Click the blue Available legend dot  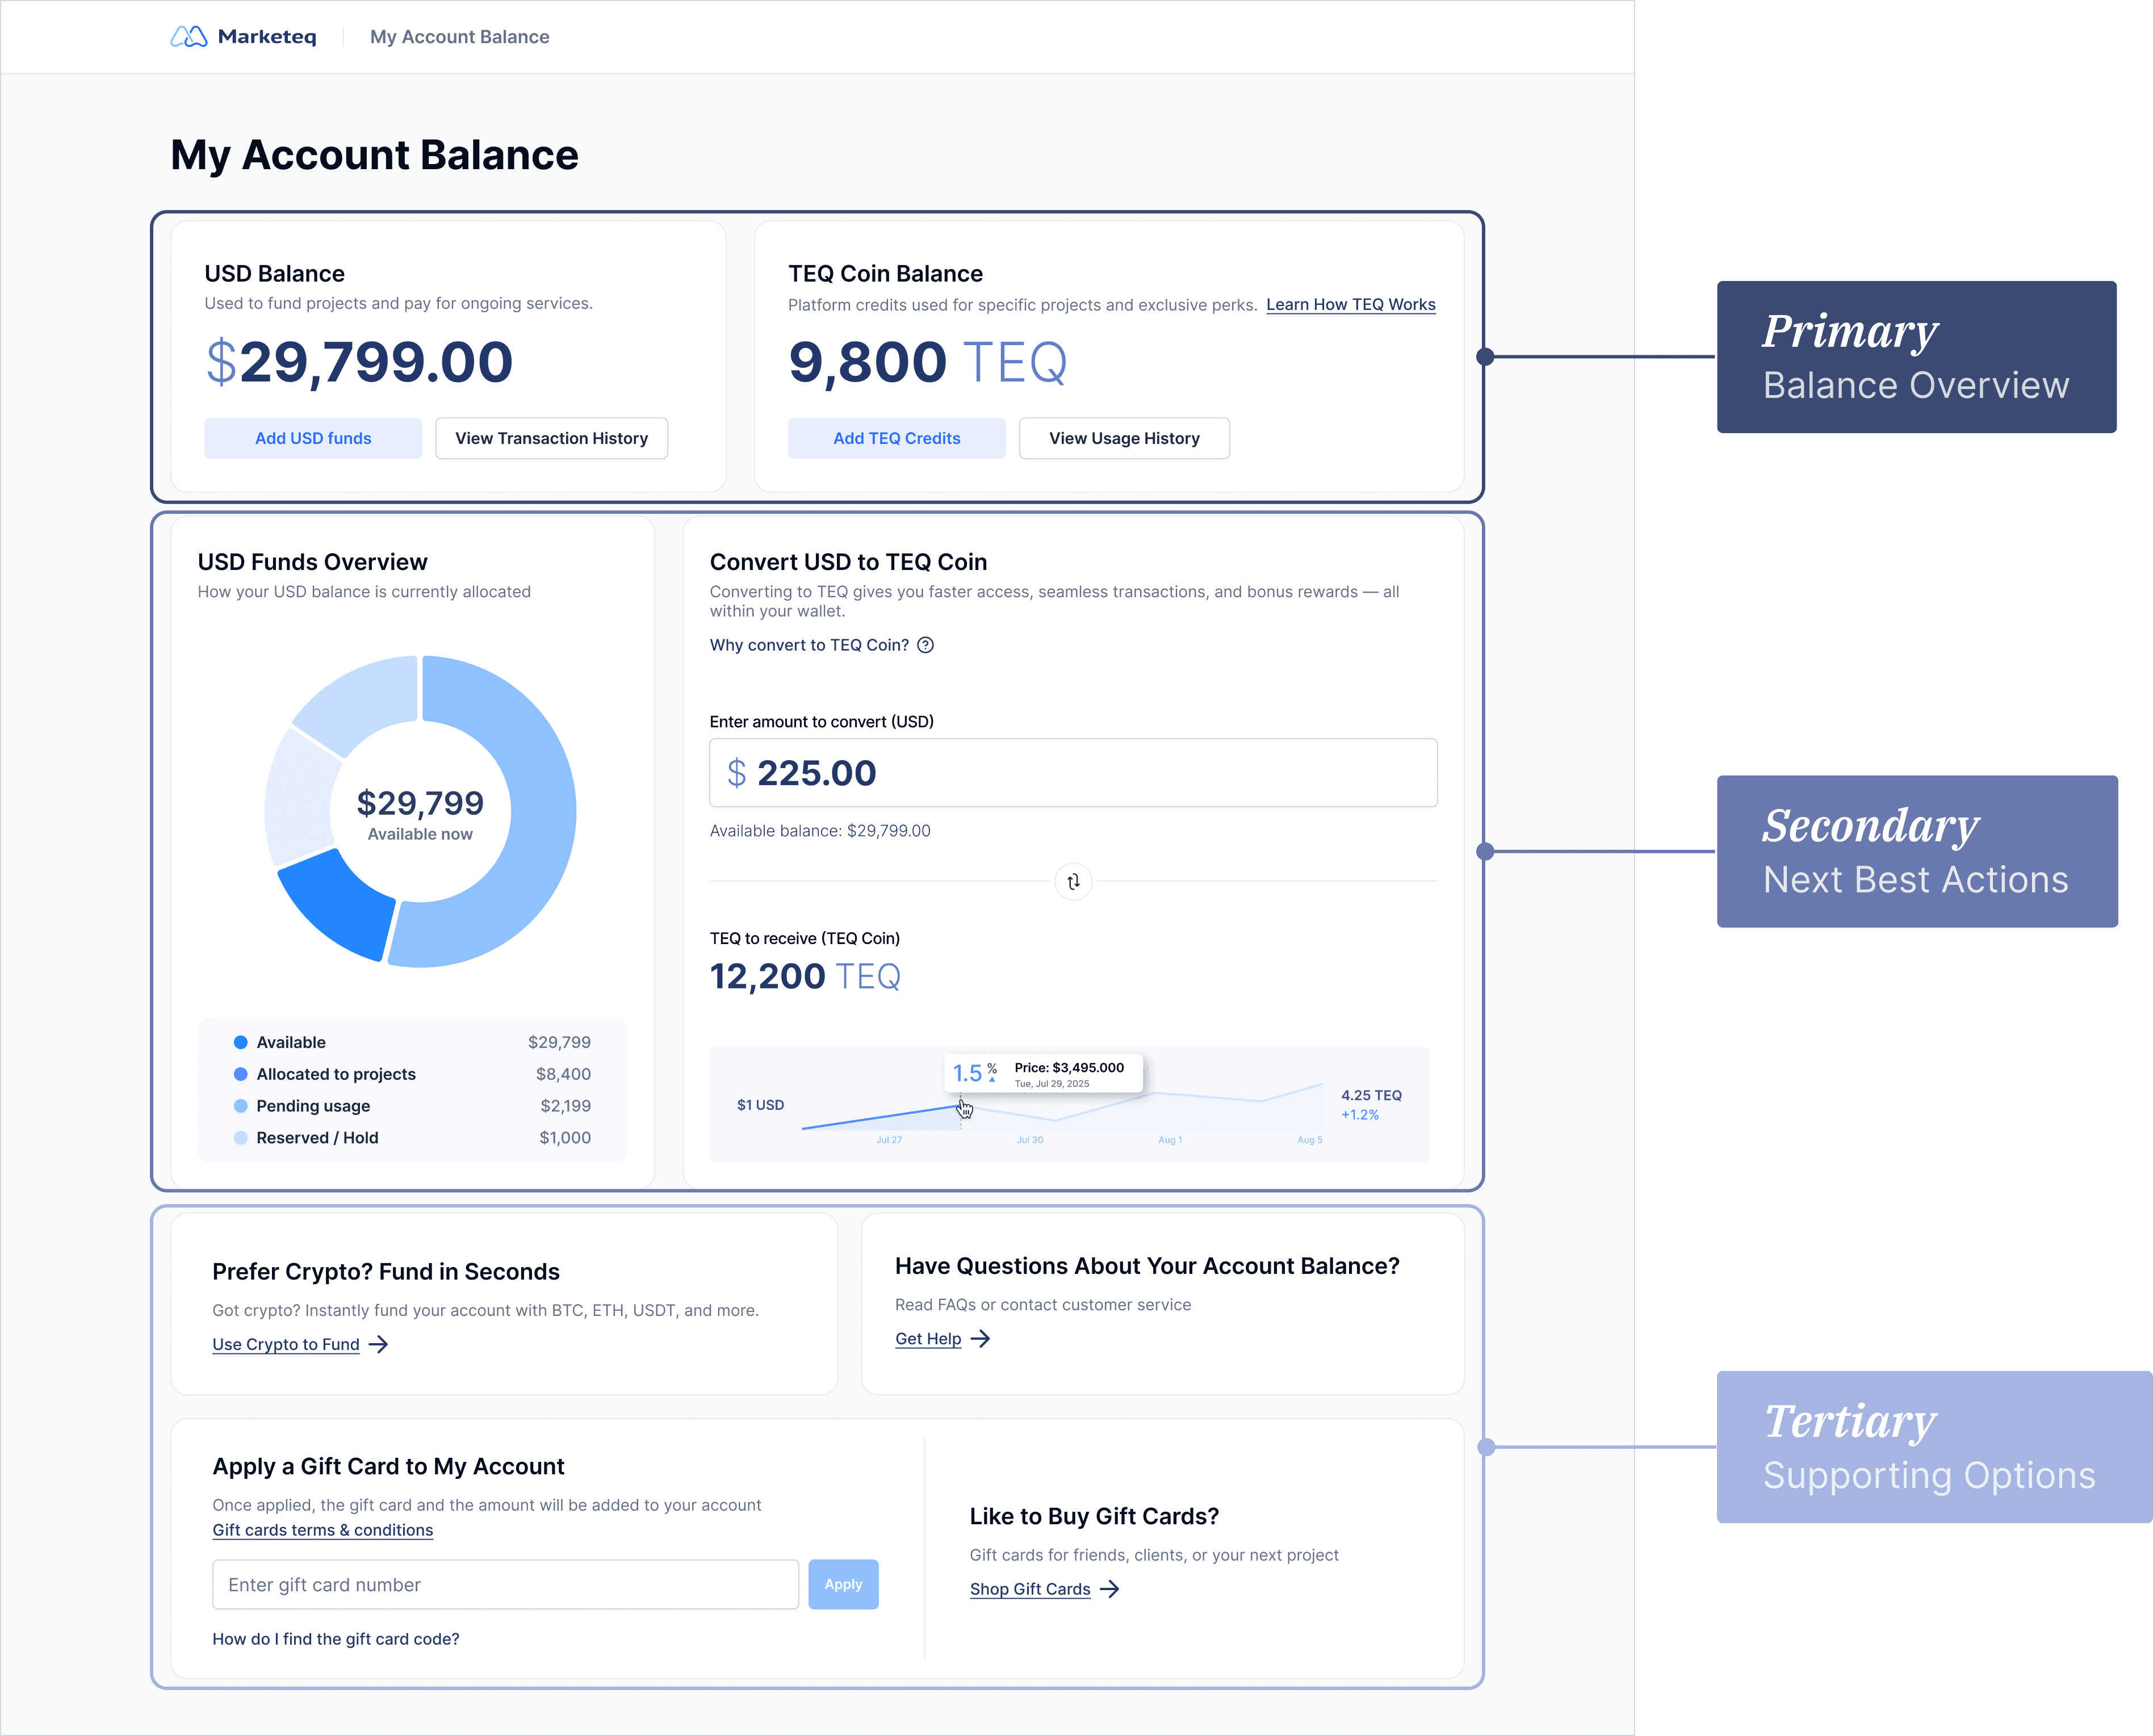241,1042
